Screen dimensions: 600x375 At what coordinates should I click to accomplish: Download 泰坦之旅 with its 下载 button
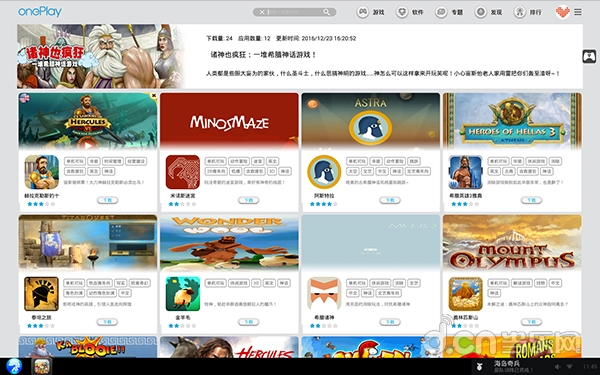108,322
